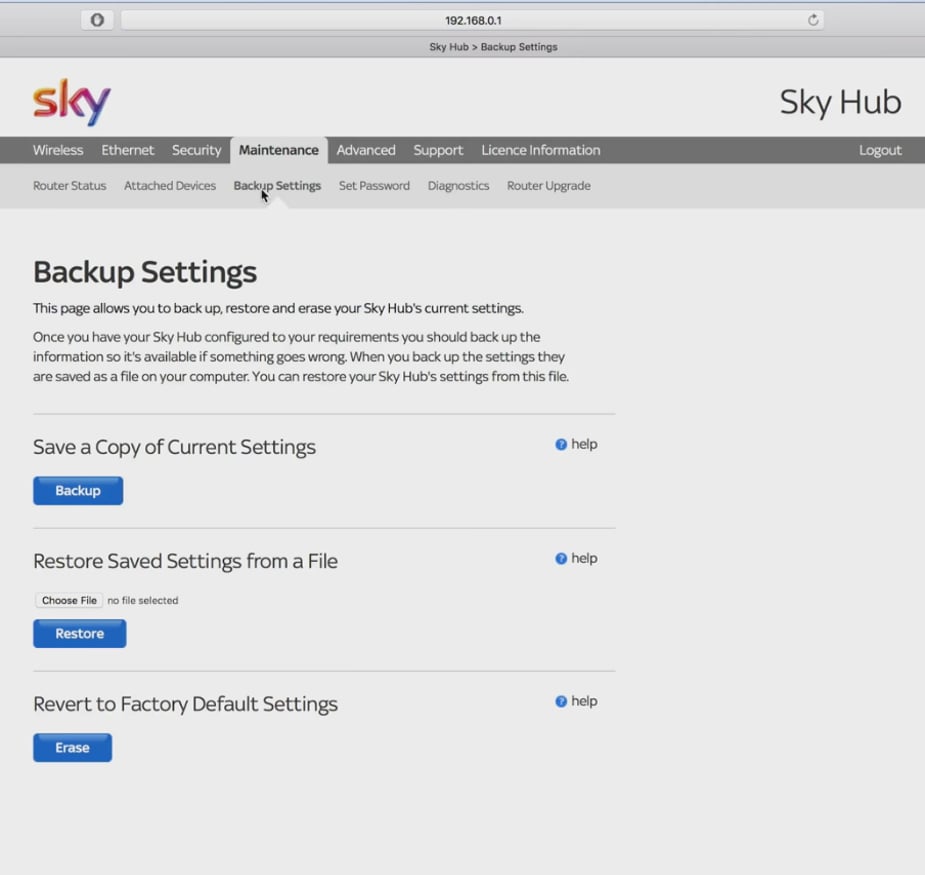The image size is (925, 875).
Task: Select Backup Settings submenu item
Action: tap(277, 185)
